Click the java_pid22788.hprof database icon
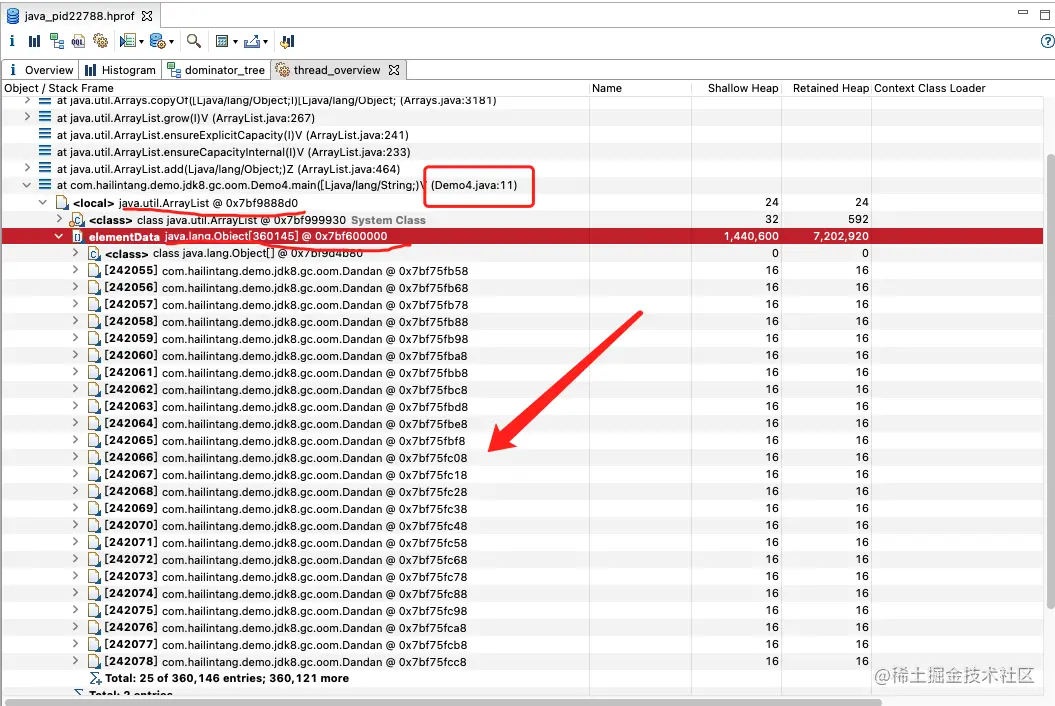Screen dimensions: 1055x706 pyautogui.click(x=13, y=15)
